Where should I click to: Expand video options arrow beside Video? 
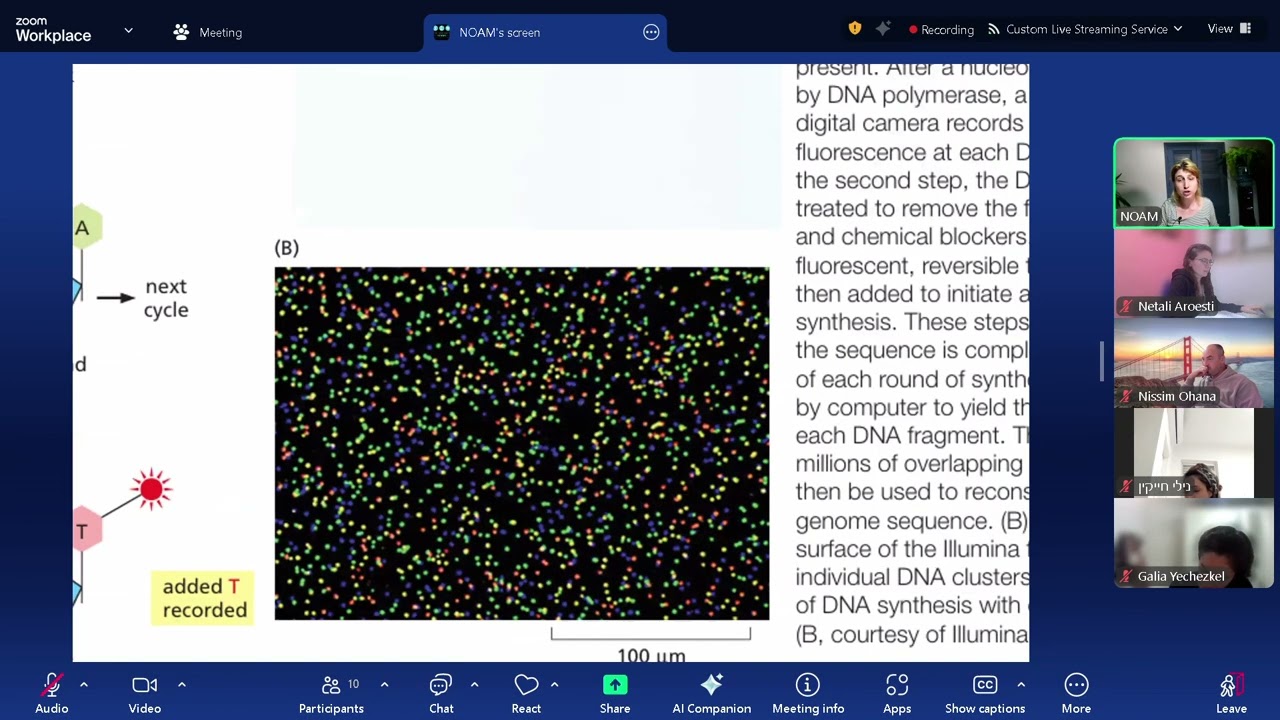[182, 685]
